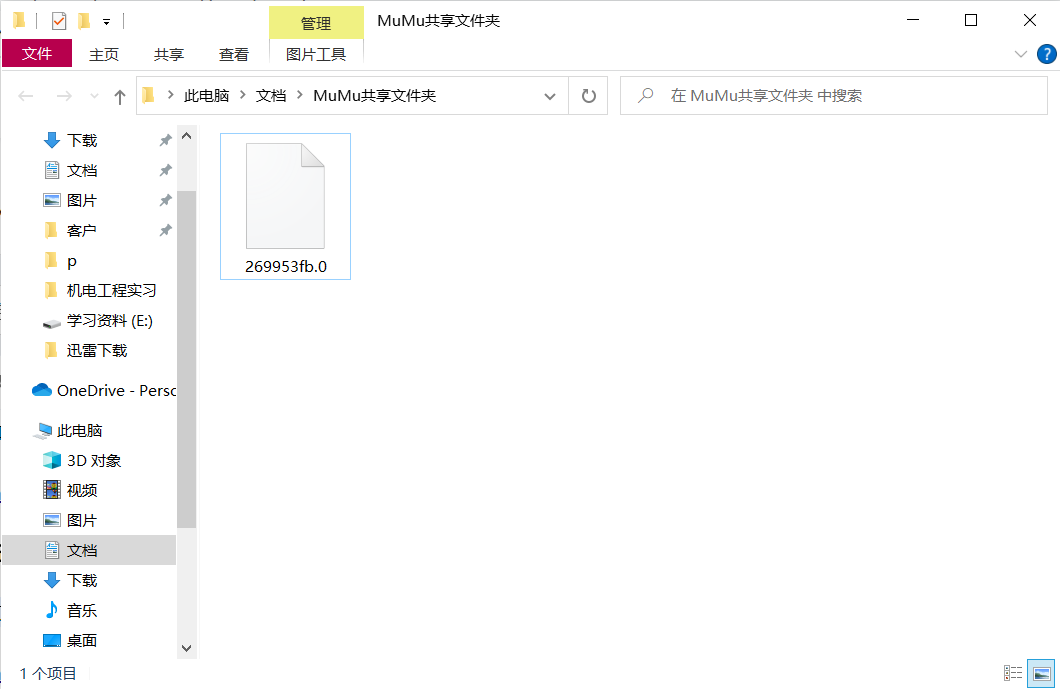Switch to details view in status bar
This screenshot has height=689, width=1060.
tap(1013, 674)
